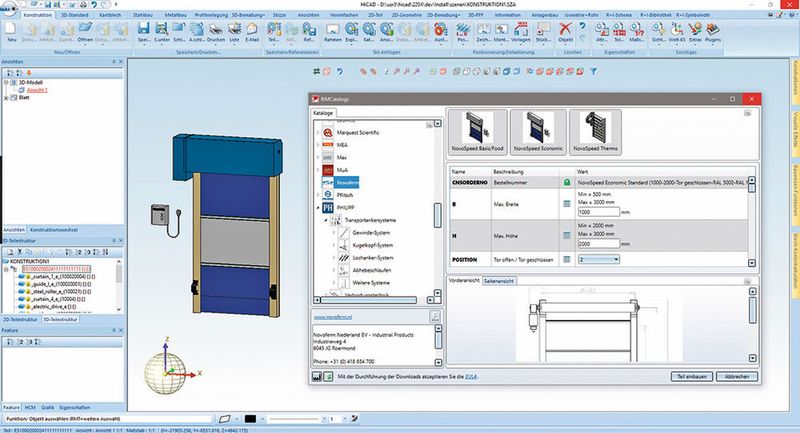Select the NovoSpeed Thermo thumbnail

click(x=595, y=132)
